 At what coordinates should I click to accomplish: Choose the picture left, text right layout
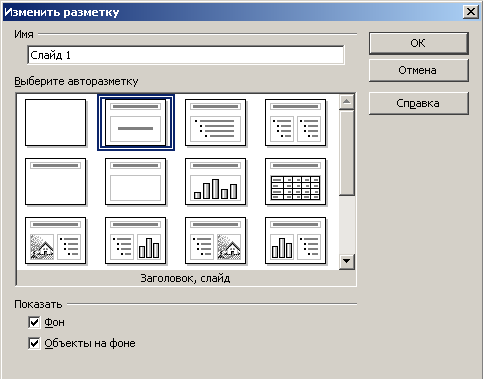tap(55, 241)
